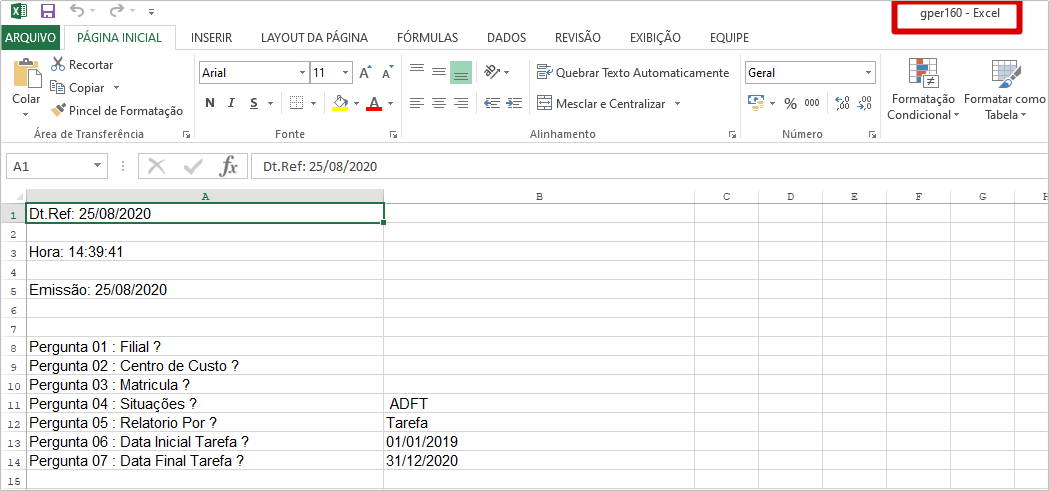
Task: Align text to middle of cell
Action: pyautogui.click(x=439, y=72)
